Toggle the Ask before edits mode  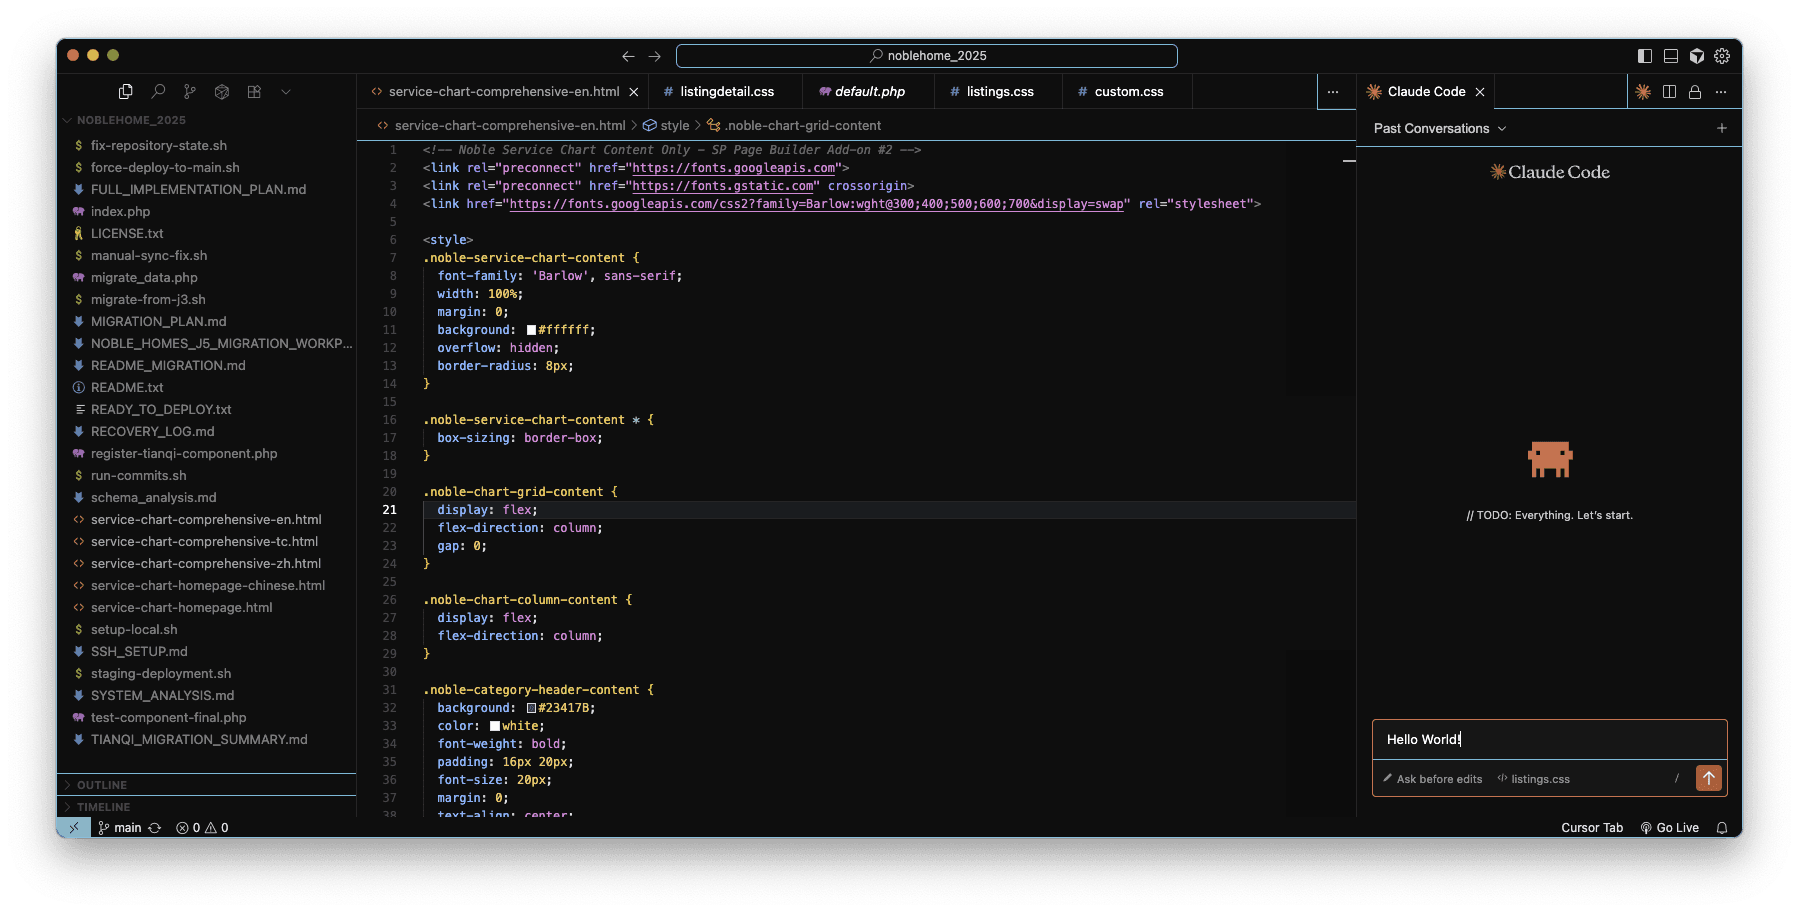tap(1433, 779)
